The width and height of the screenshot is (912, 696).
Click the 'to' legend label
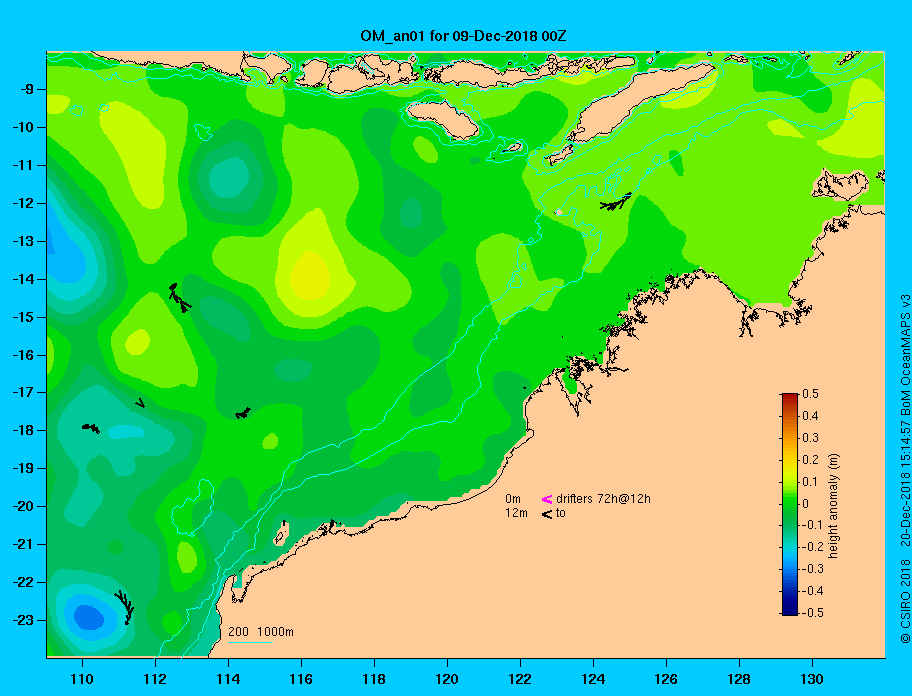(x=561, y=513)
